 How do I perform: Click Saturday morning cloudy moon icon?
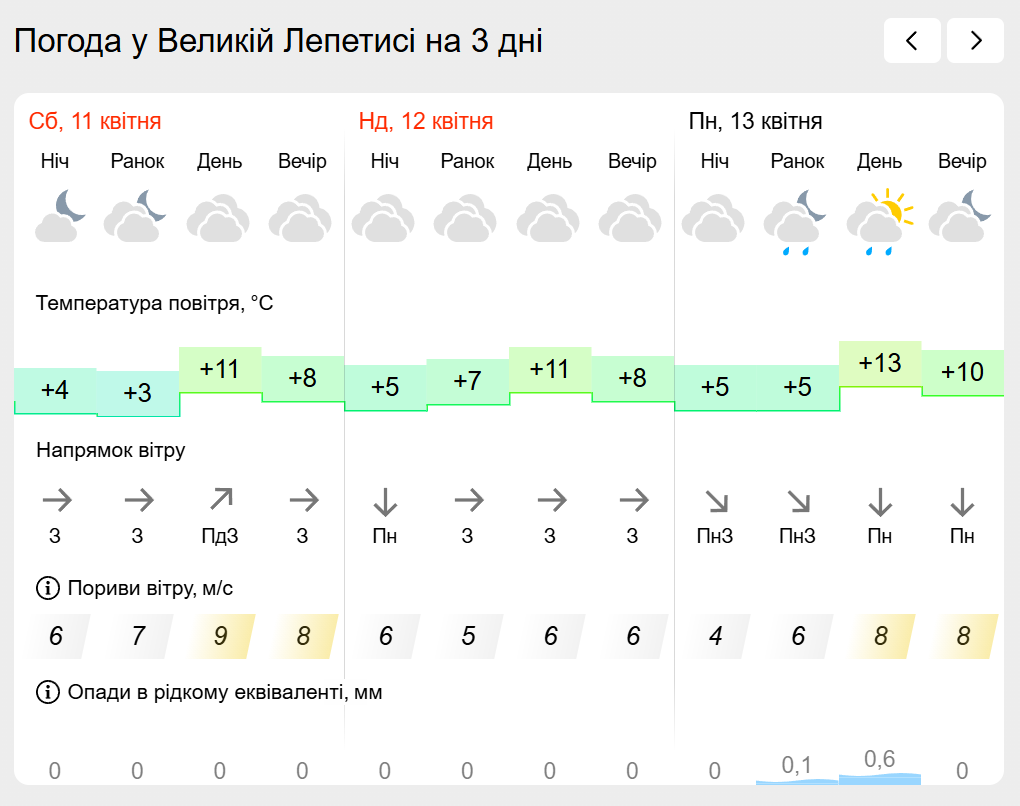coord(137,216)
